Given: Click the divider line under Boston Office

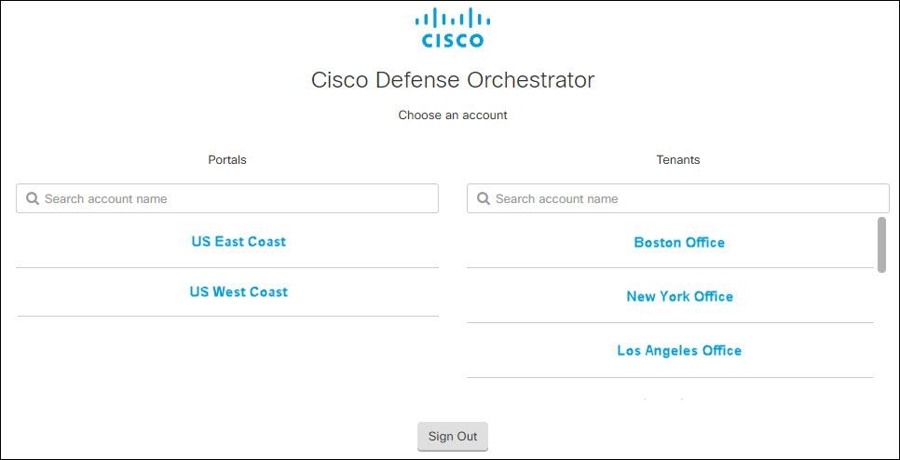Looking at the screenshot, I should click(670, 268).
